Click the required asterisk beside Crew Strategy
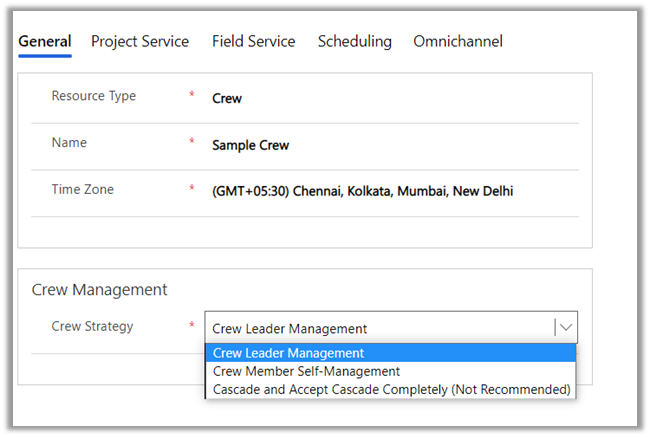 [192, 327]
